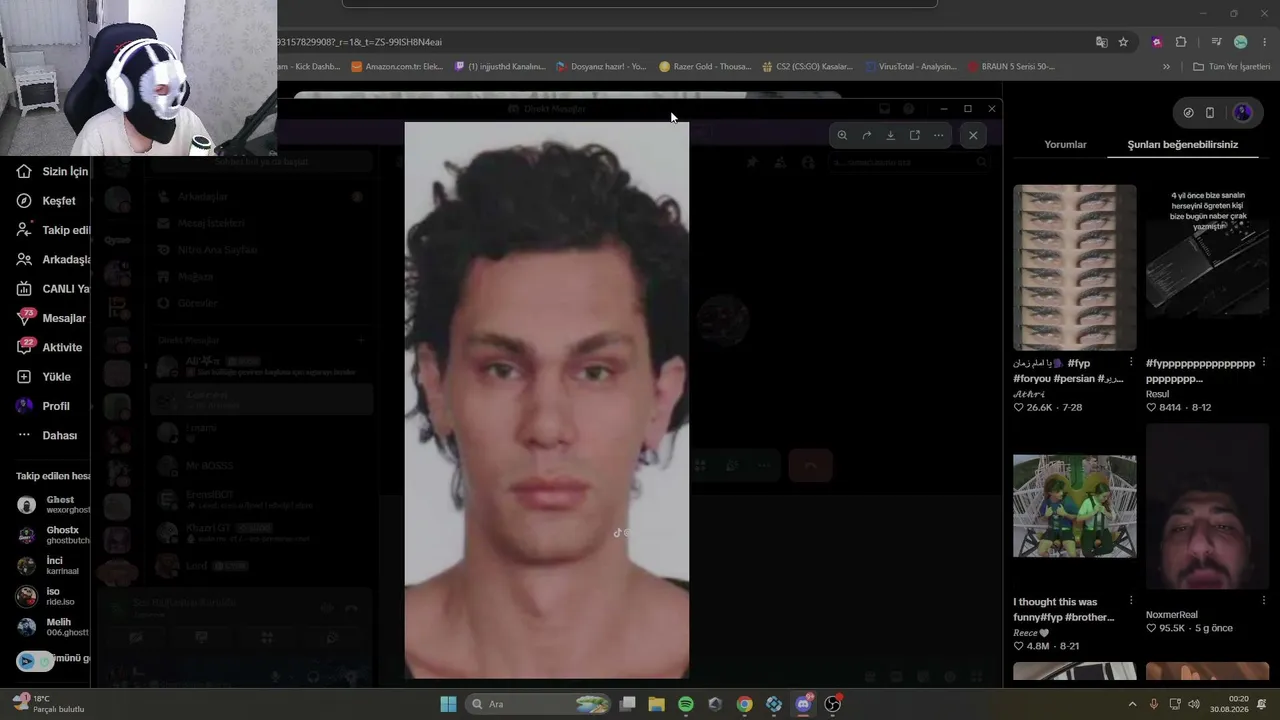
Task: Open TikTok Aktivite notifications
Action: (x=49, y=347)
